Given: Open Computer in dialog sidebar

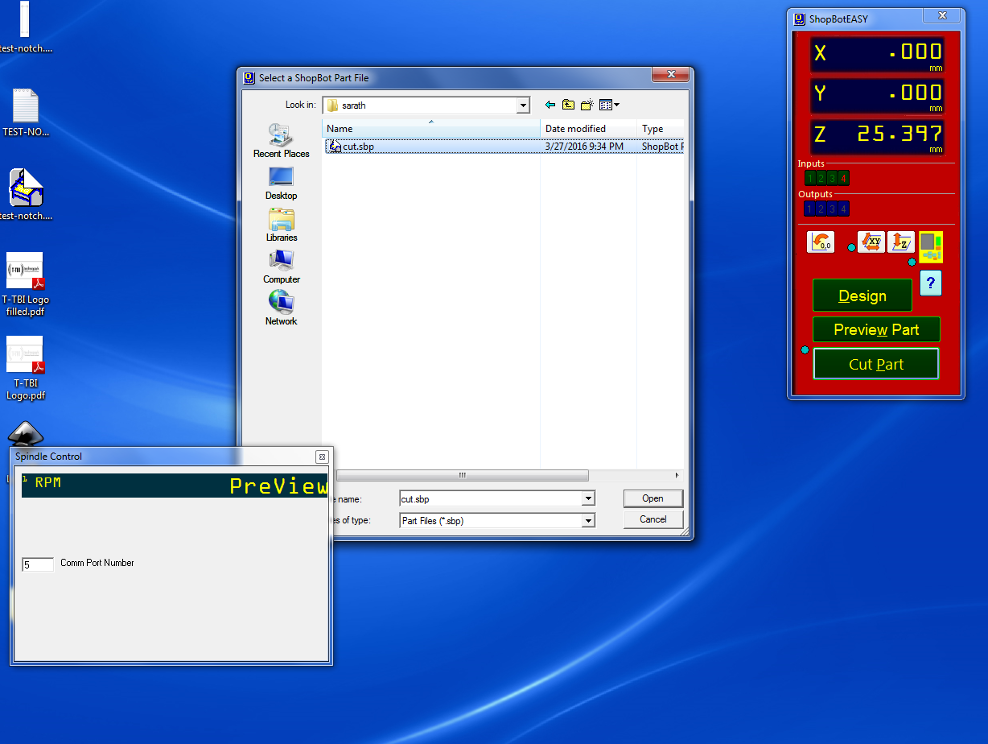Looking at the screenshot, I should coord(281,267).
